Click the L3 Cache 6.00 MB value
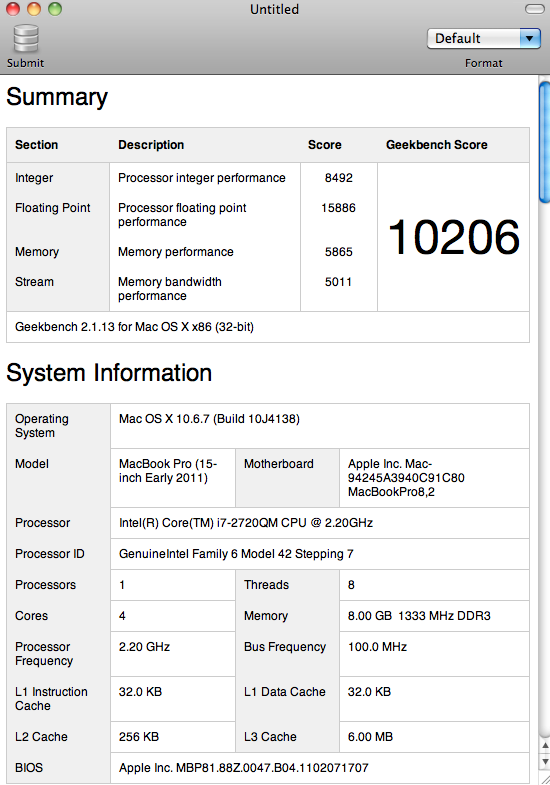Image resolution: width=550 pixels, height=785 pixels. (370, 737)
